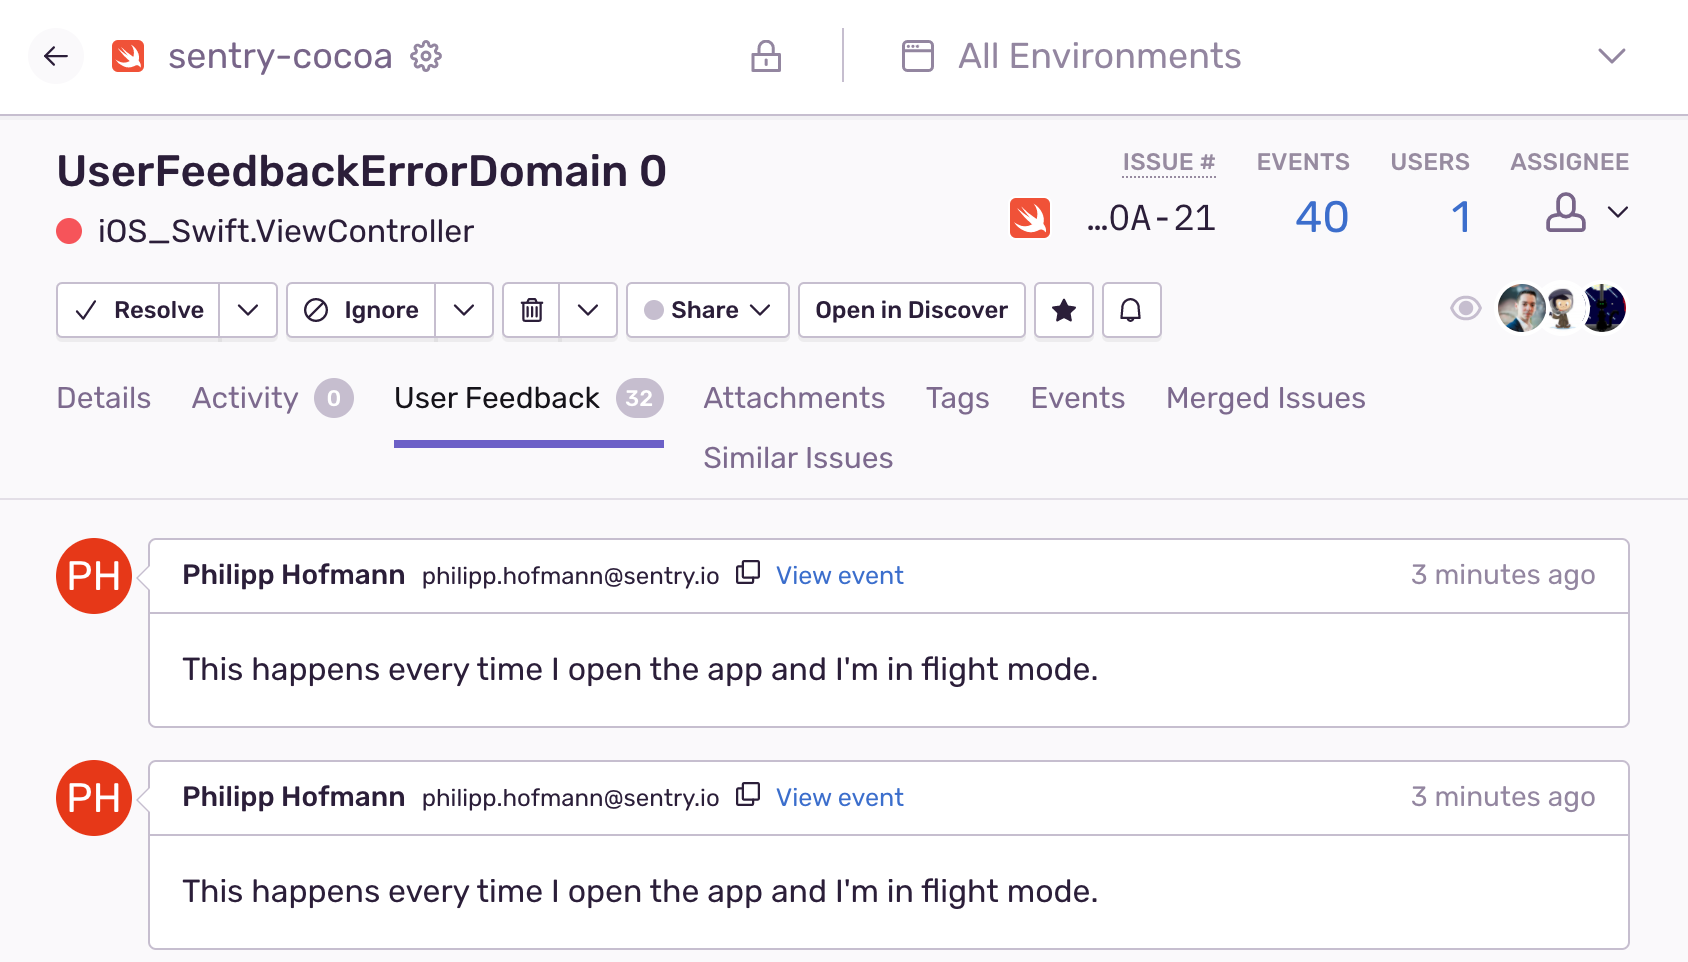Open the 1 users count link
The height and width of the screenshot is (962, 1688).
click(1461, 217)
